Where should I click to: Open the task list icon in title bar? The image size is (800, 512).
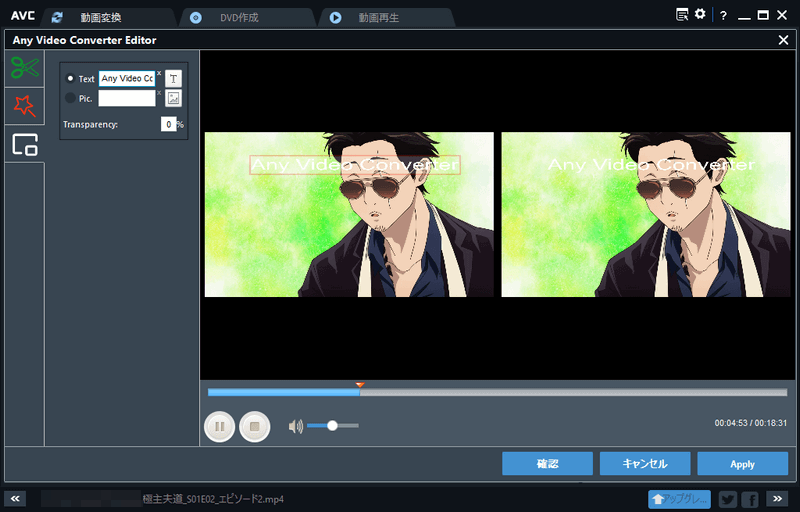click(682, 15)
